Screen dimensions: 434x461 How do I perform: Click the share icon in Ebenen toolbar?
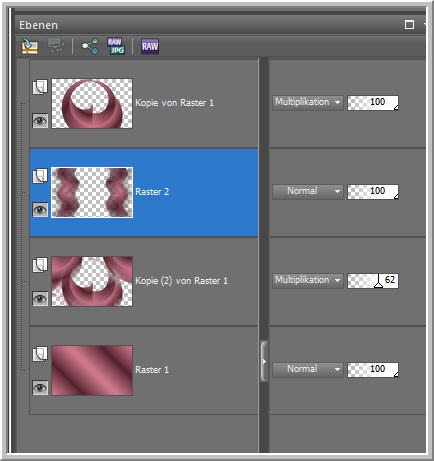(90, 46)
